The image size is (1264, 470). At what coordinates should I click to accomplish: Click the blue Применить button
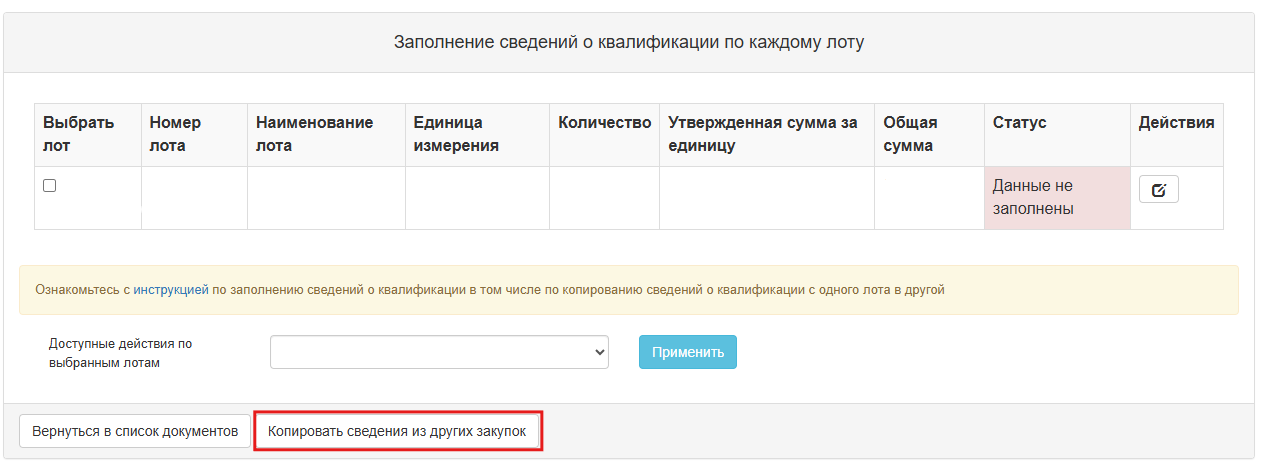(x=688, y=352)
